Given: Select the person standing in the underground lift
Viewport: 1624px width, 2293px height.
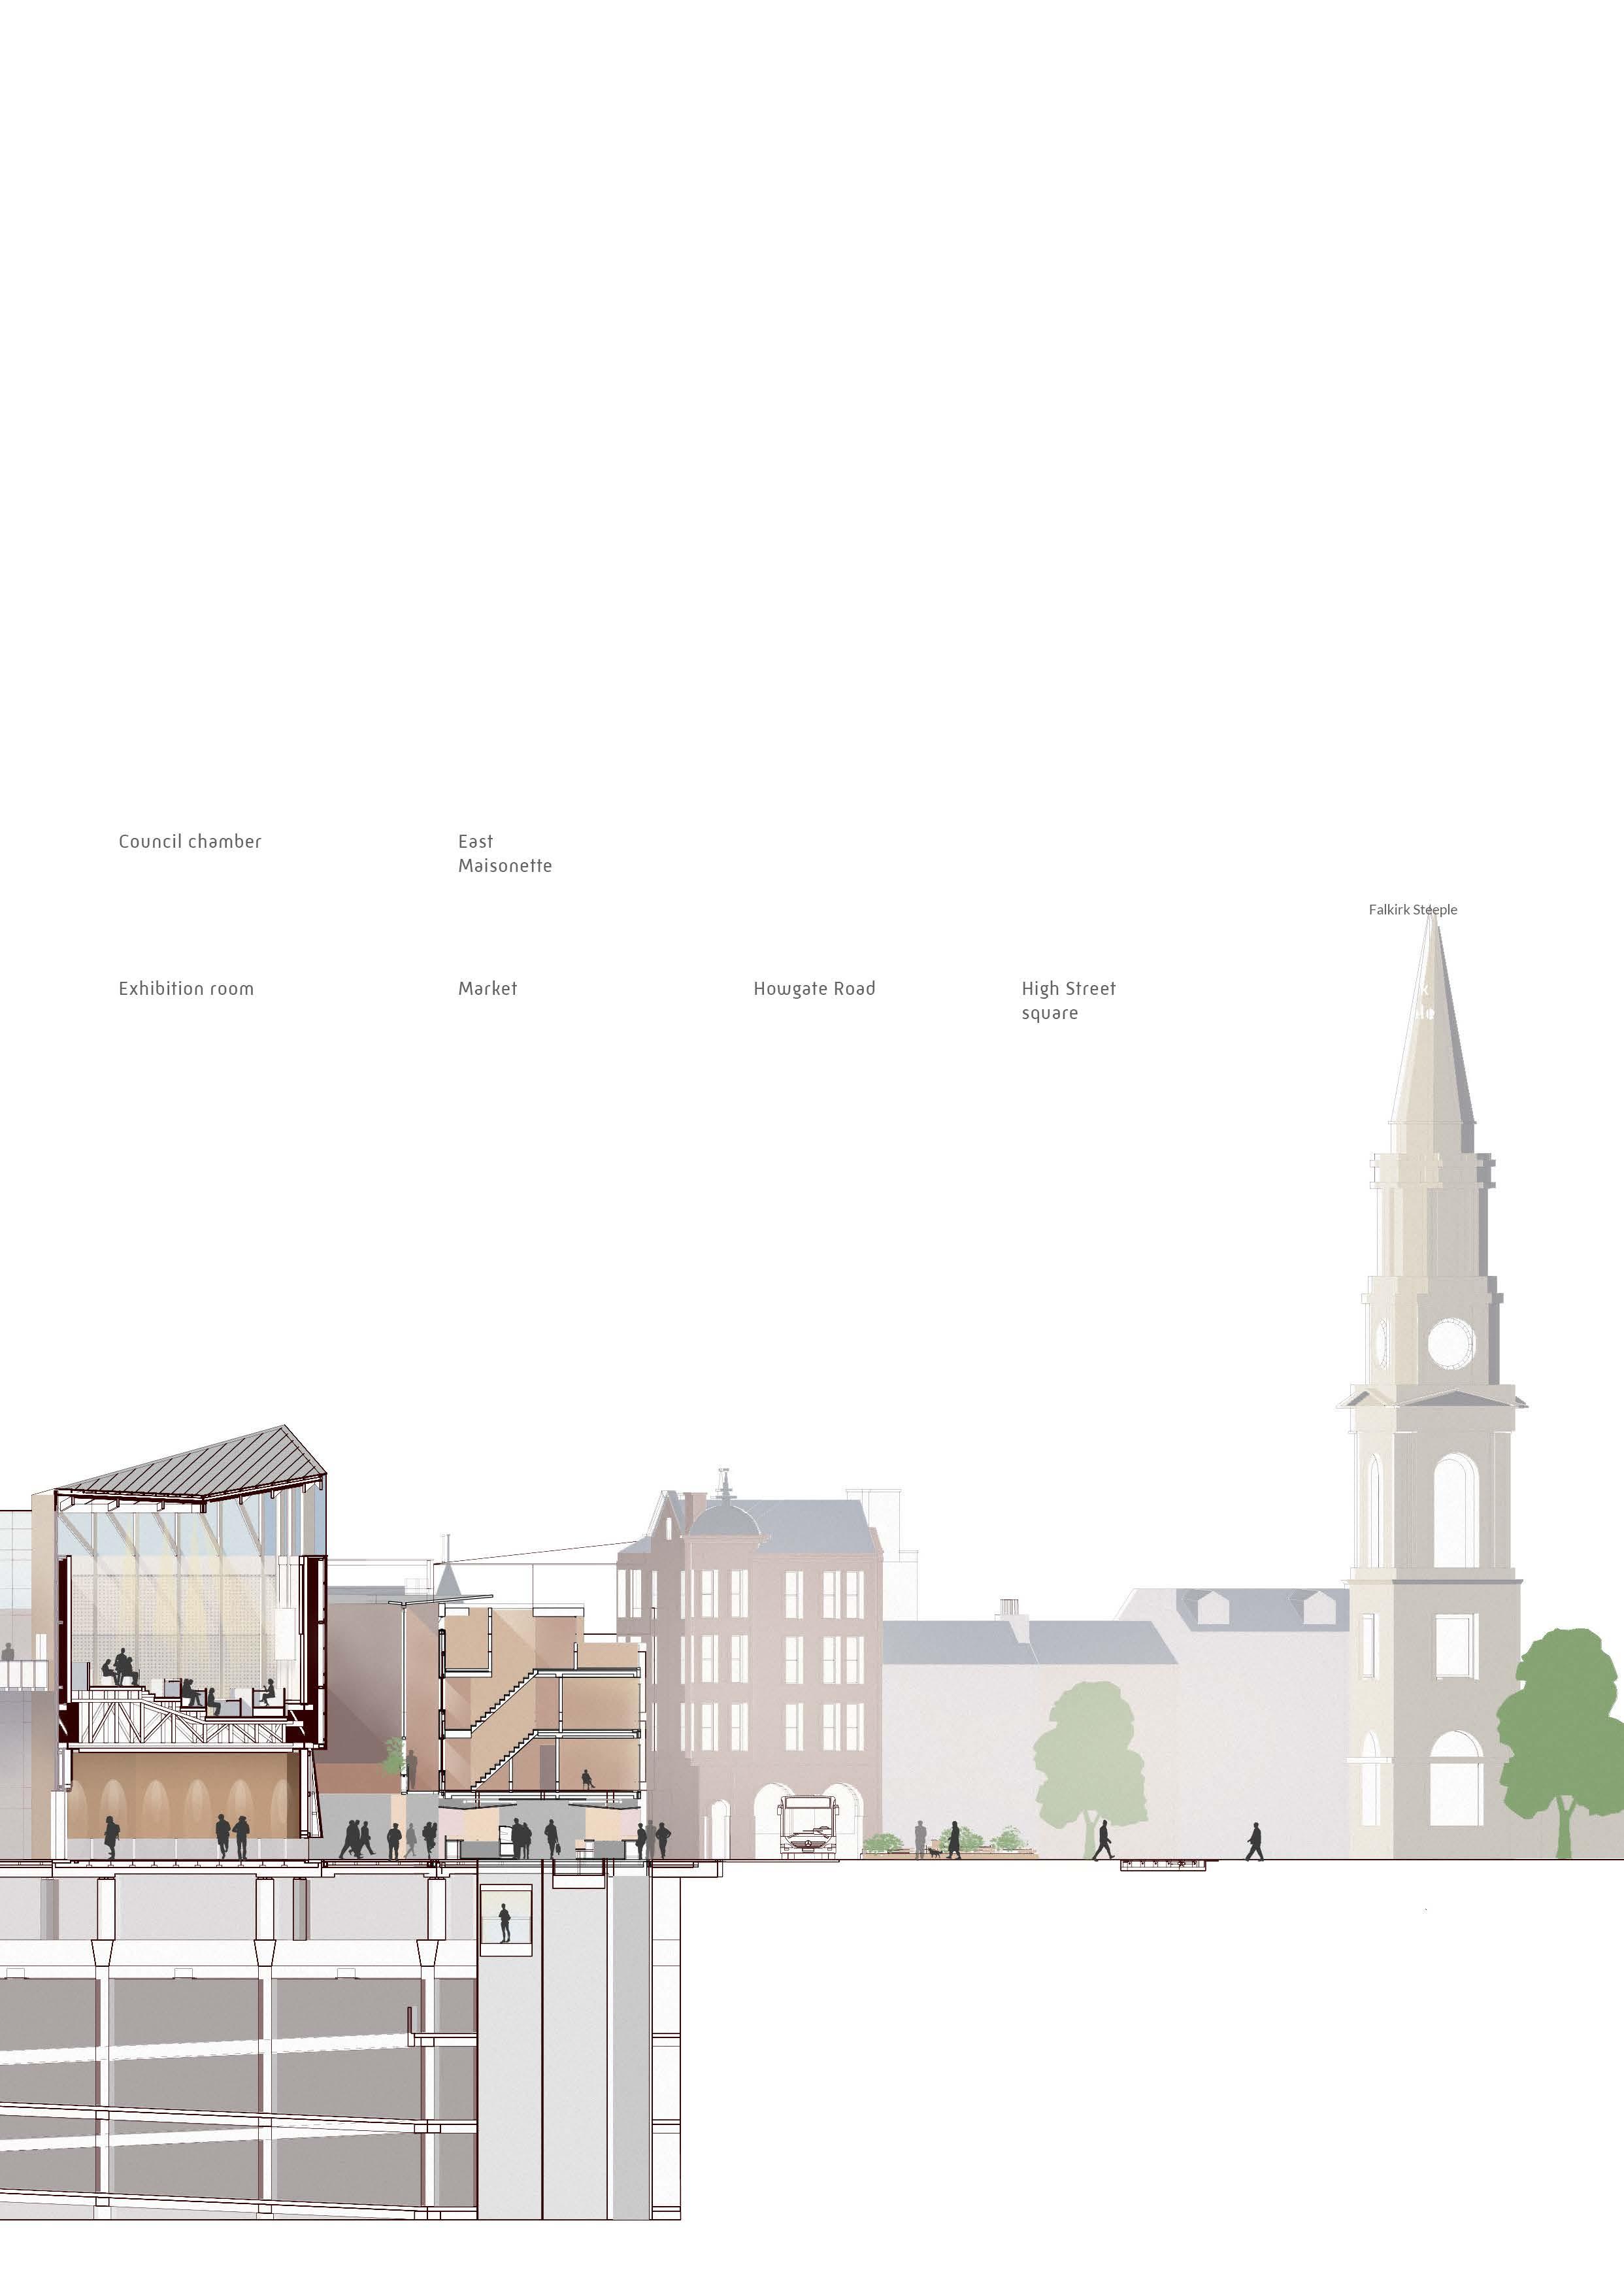Looking at the screenshot, I should [x=505, y=1923].
